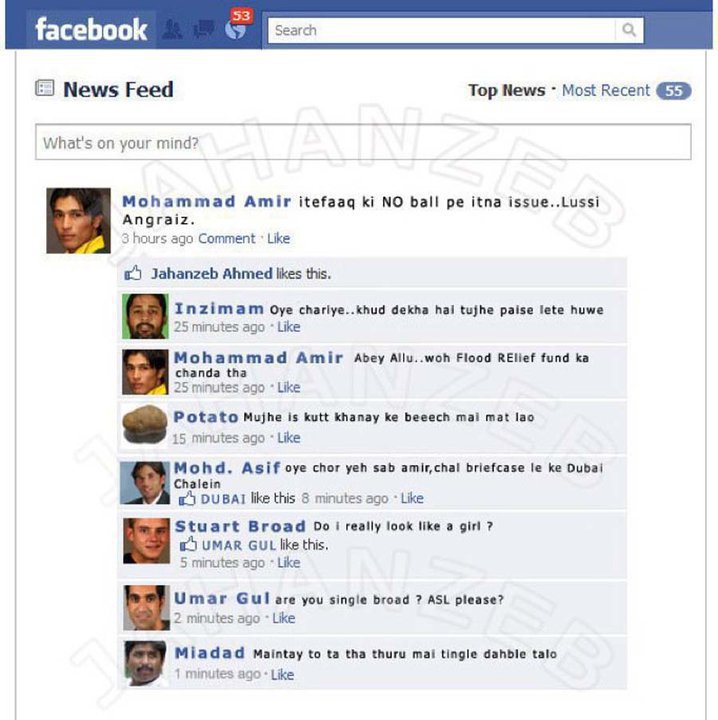The width and height of the screenshot is (718, 720).
Task: Open Stuart Broad's profile name link
Action: pos(240,526)
